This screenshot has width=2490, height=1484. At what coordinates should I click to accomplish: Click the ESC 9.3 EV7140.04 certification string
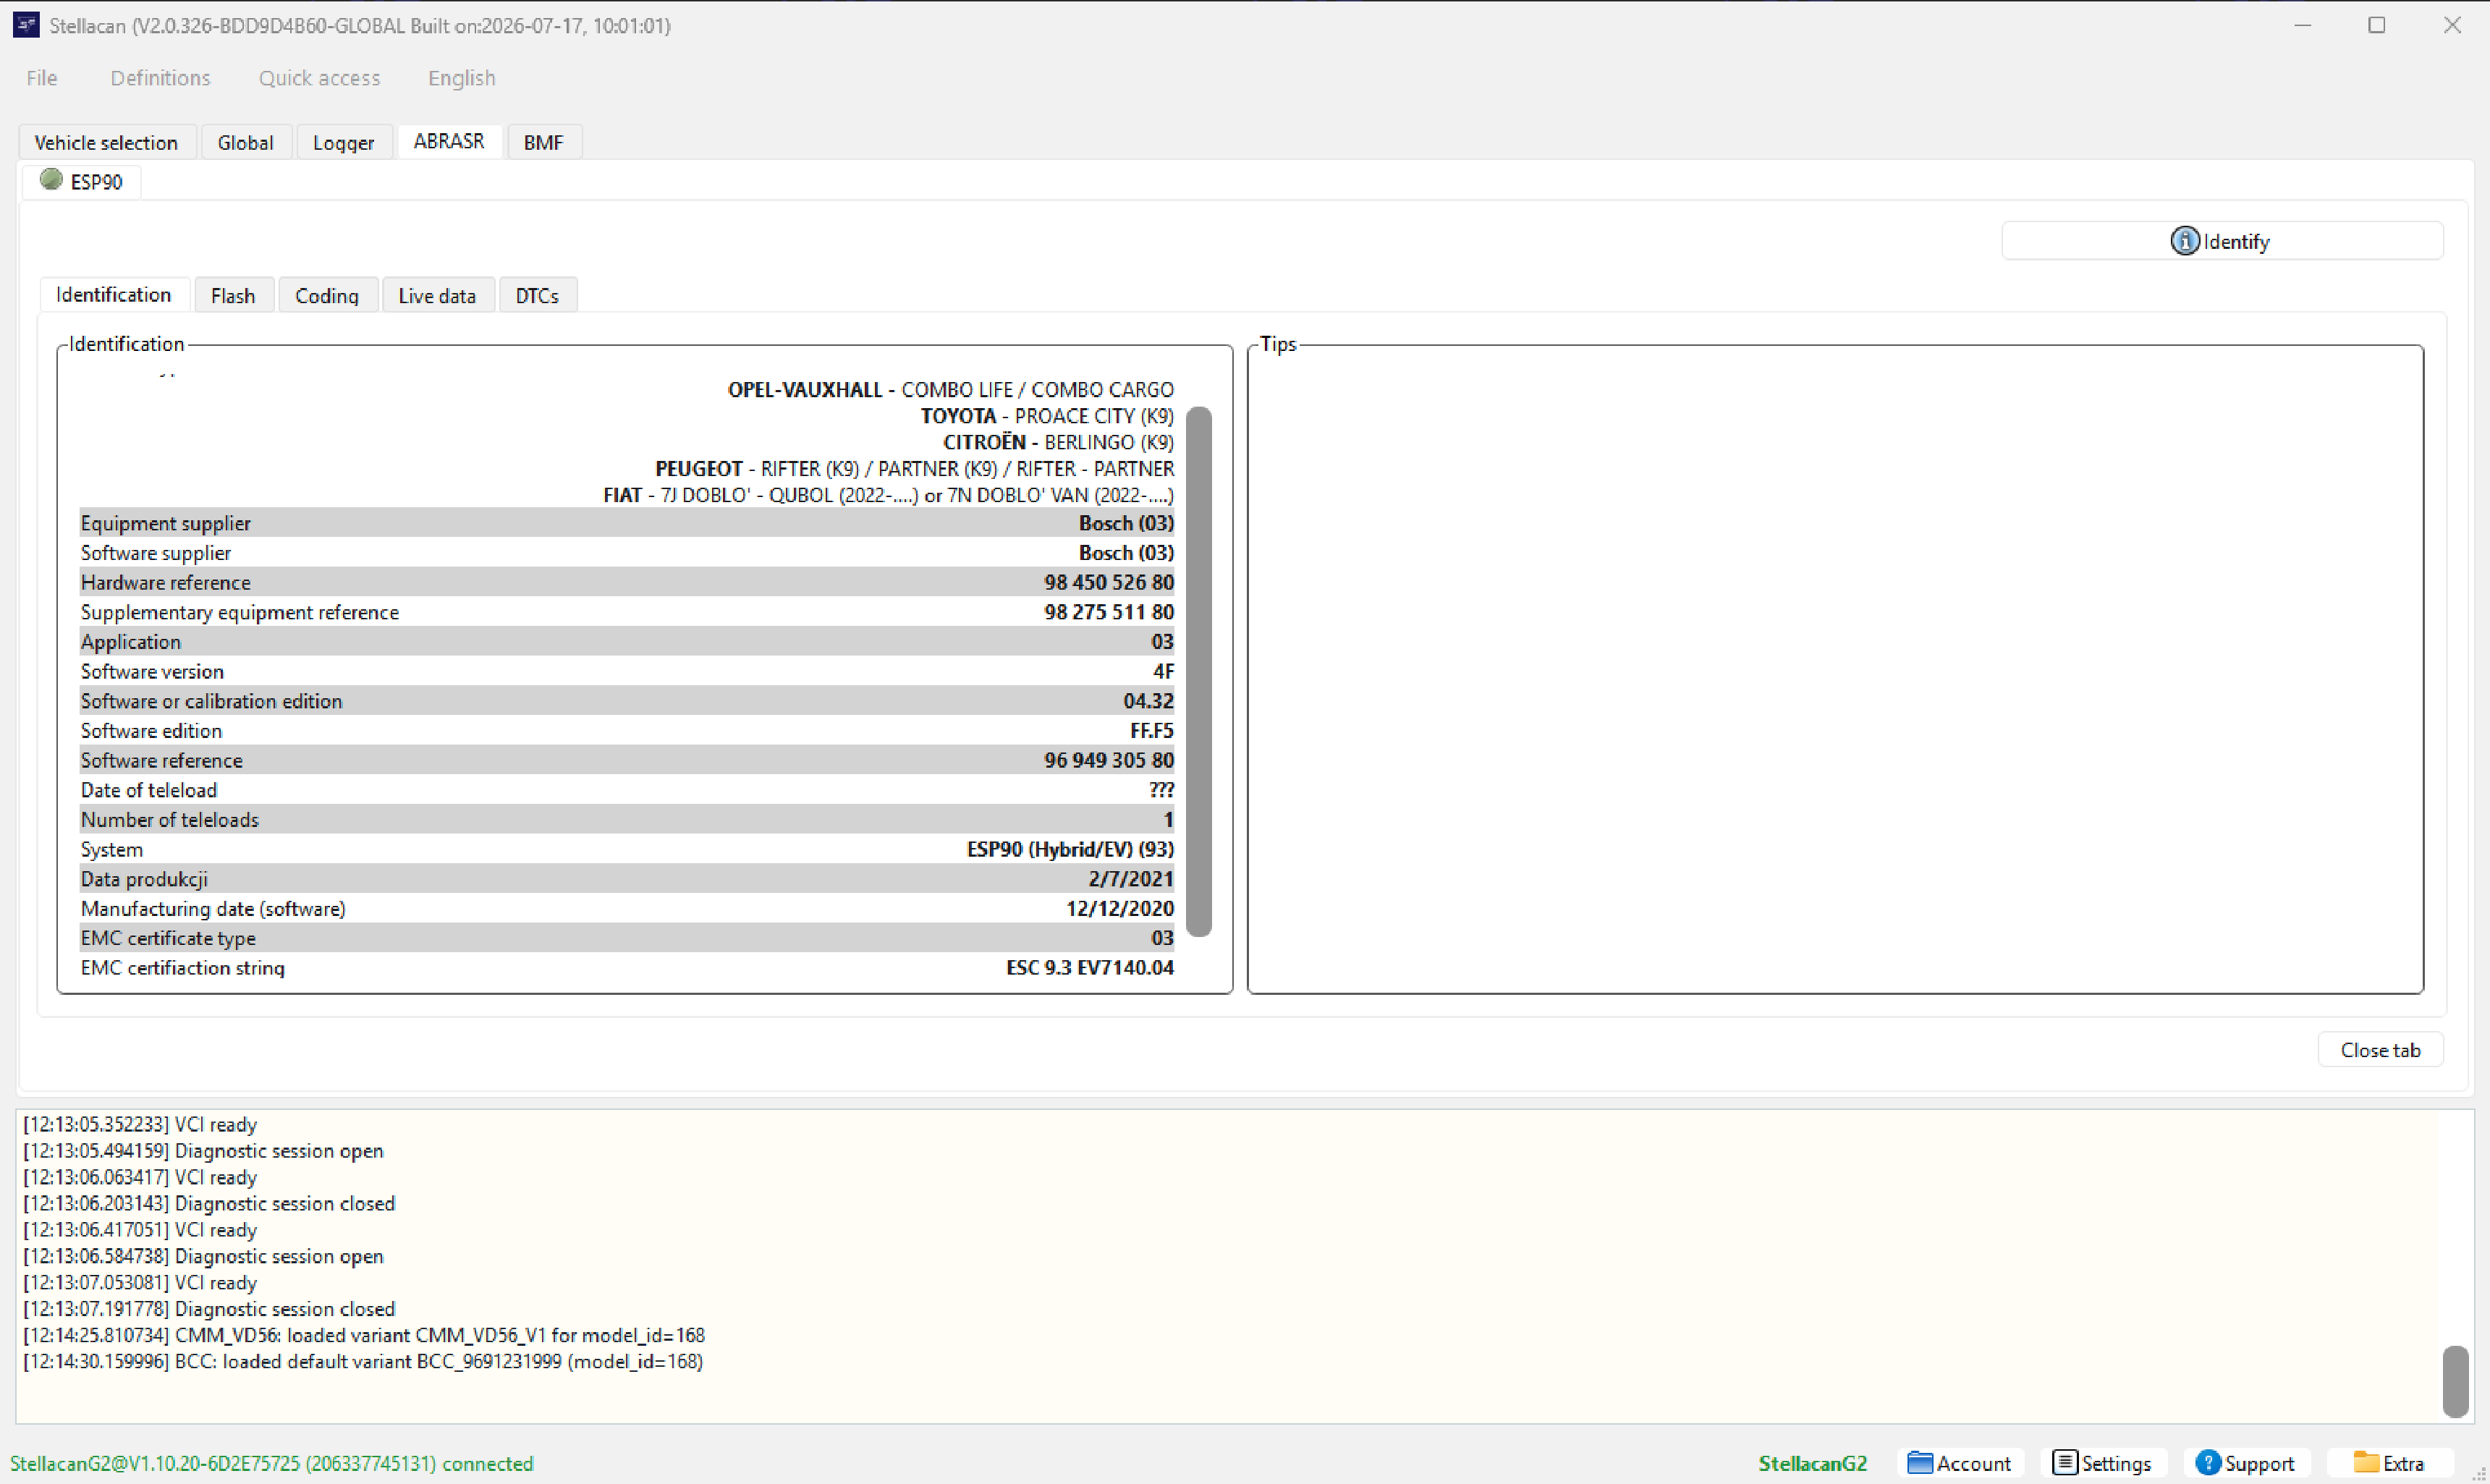pos(1090,968)
